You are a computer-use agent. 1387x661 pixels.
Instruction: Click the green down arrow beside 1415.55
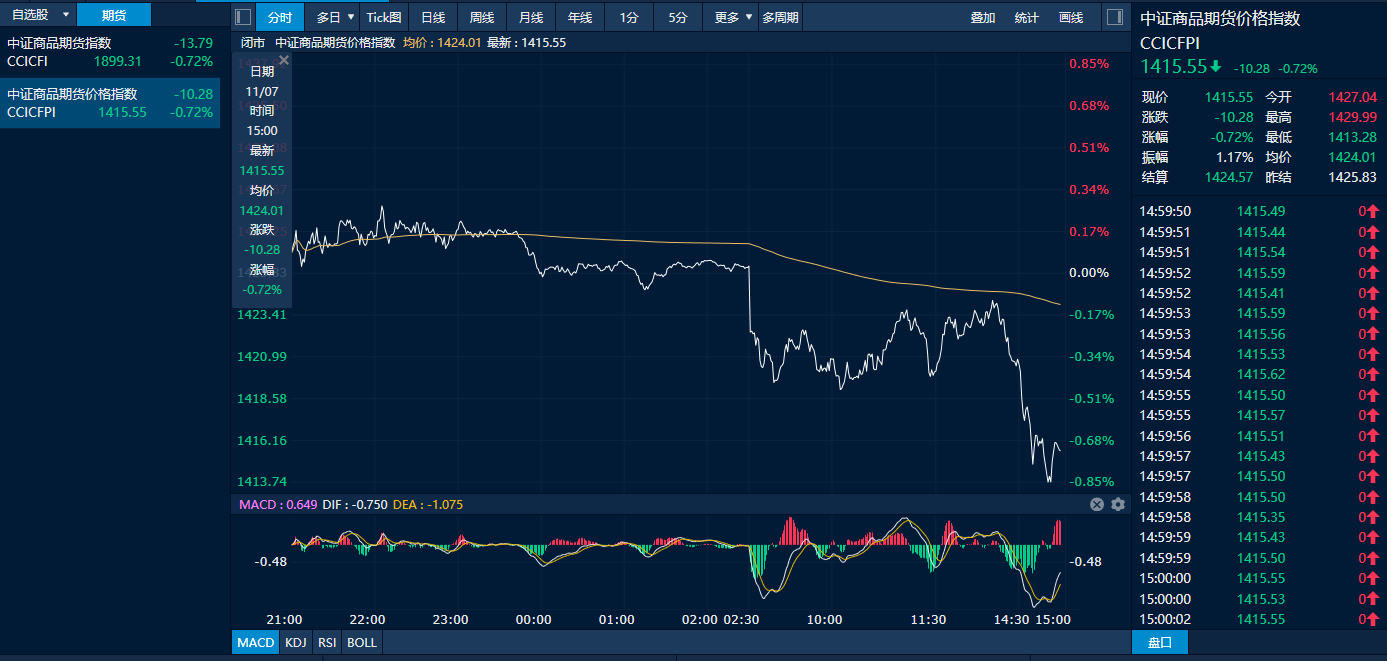(1216, 67)
